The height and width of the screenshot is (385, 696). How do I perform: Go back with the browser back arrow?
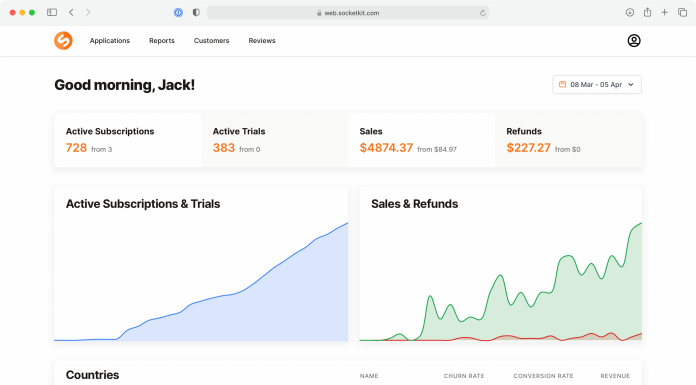pos(71,12)
